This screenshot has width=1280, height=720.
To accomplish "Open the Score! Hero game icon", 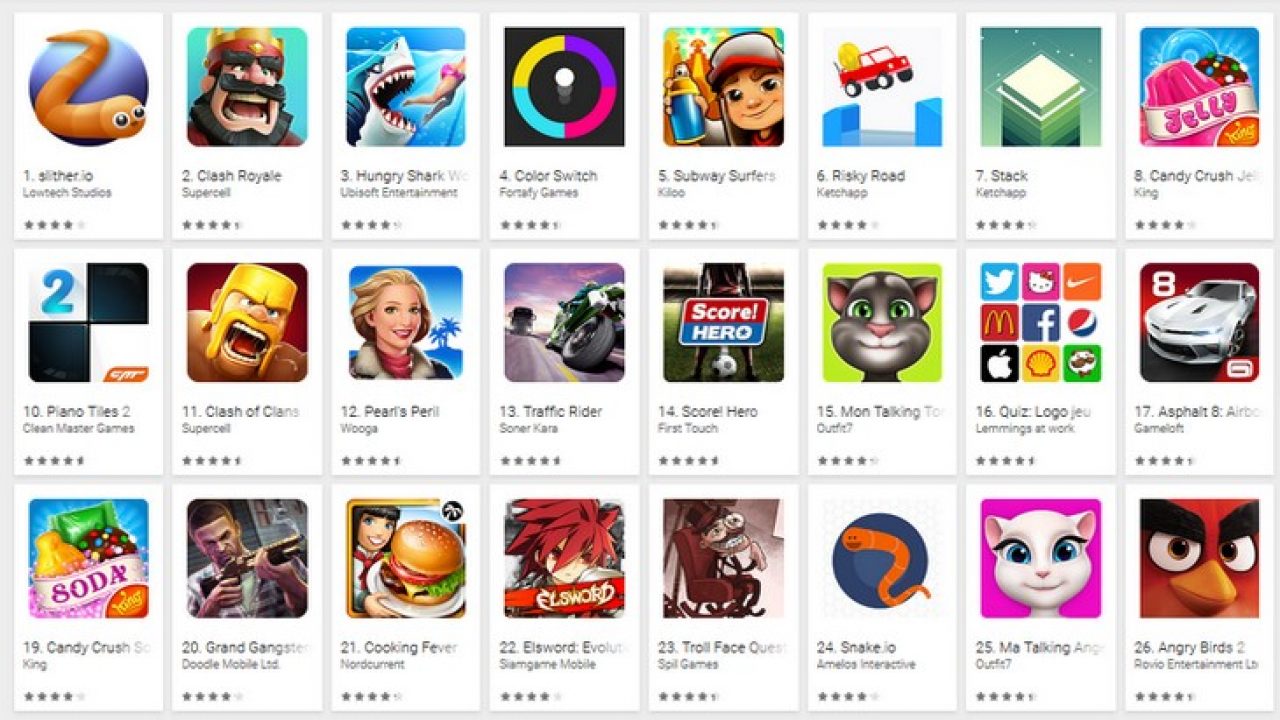I will pyautogui.click(x=723, y=323).
